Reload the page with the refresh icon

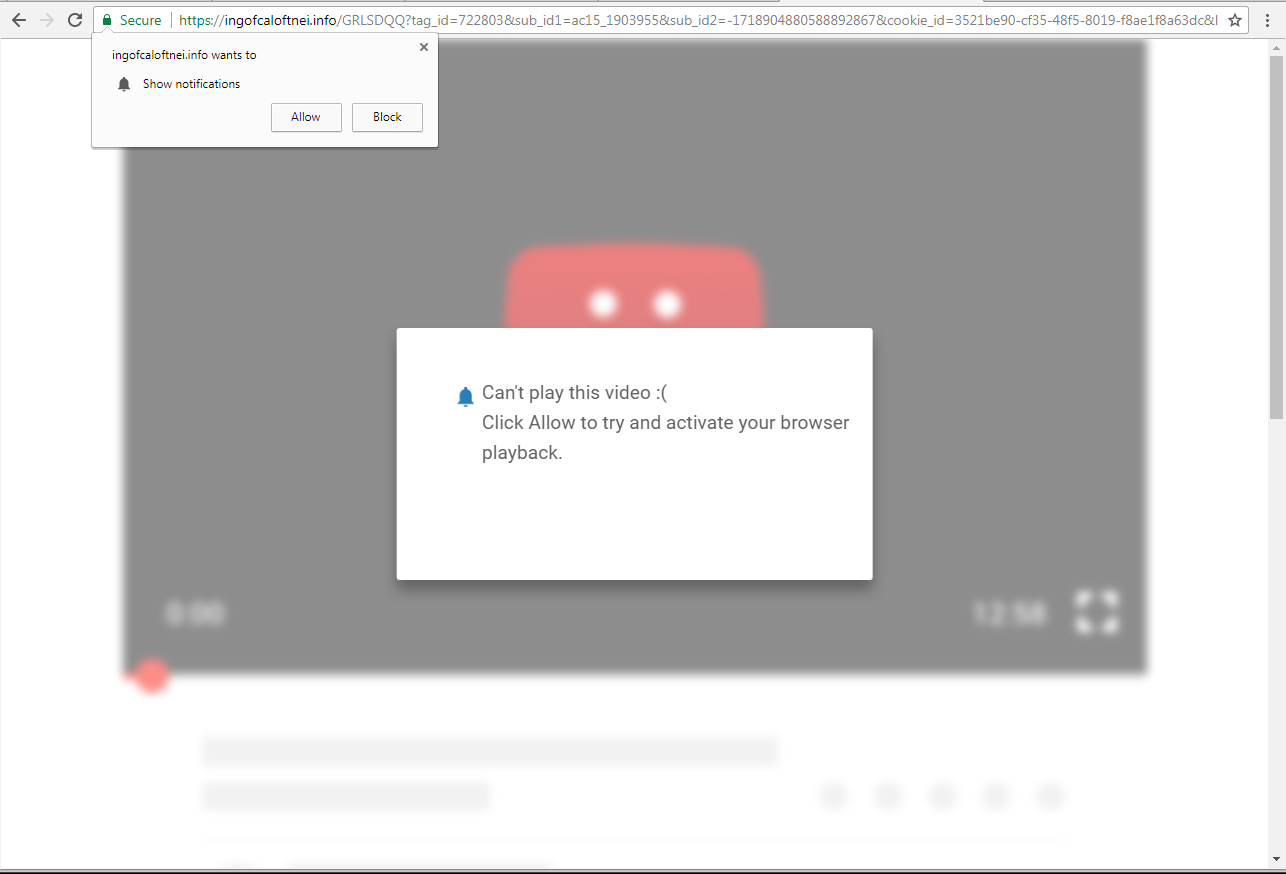(75, 20)
